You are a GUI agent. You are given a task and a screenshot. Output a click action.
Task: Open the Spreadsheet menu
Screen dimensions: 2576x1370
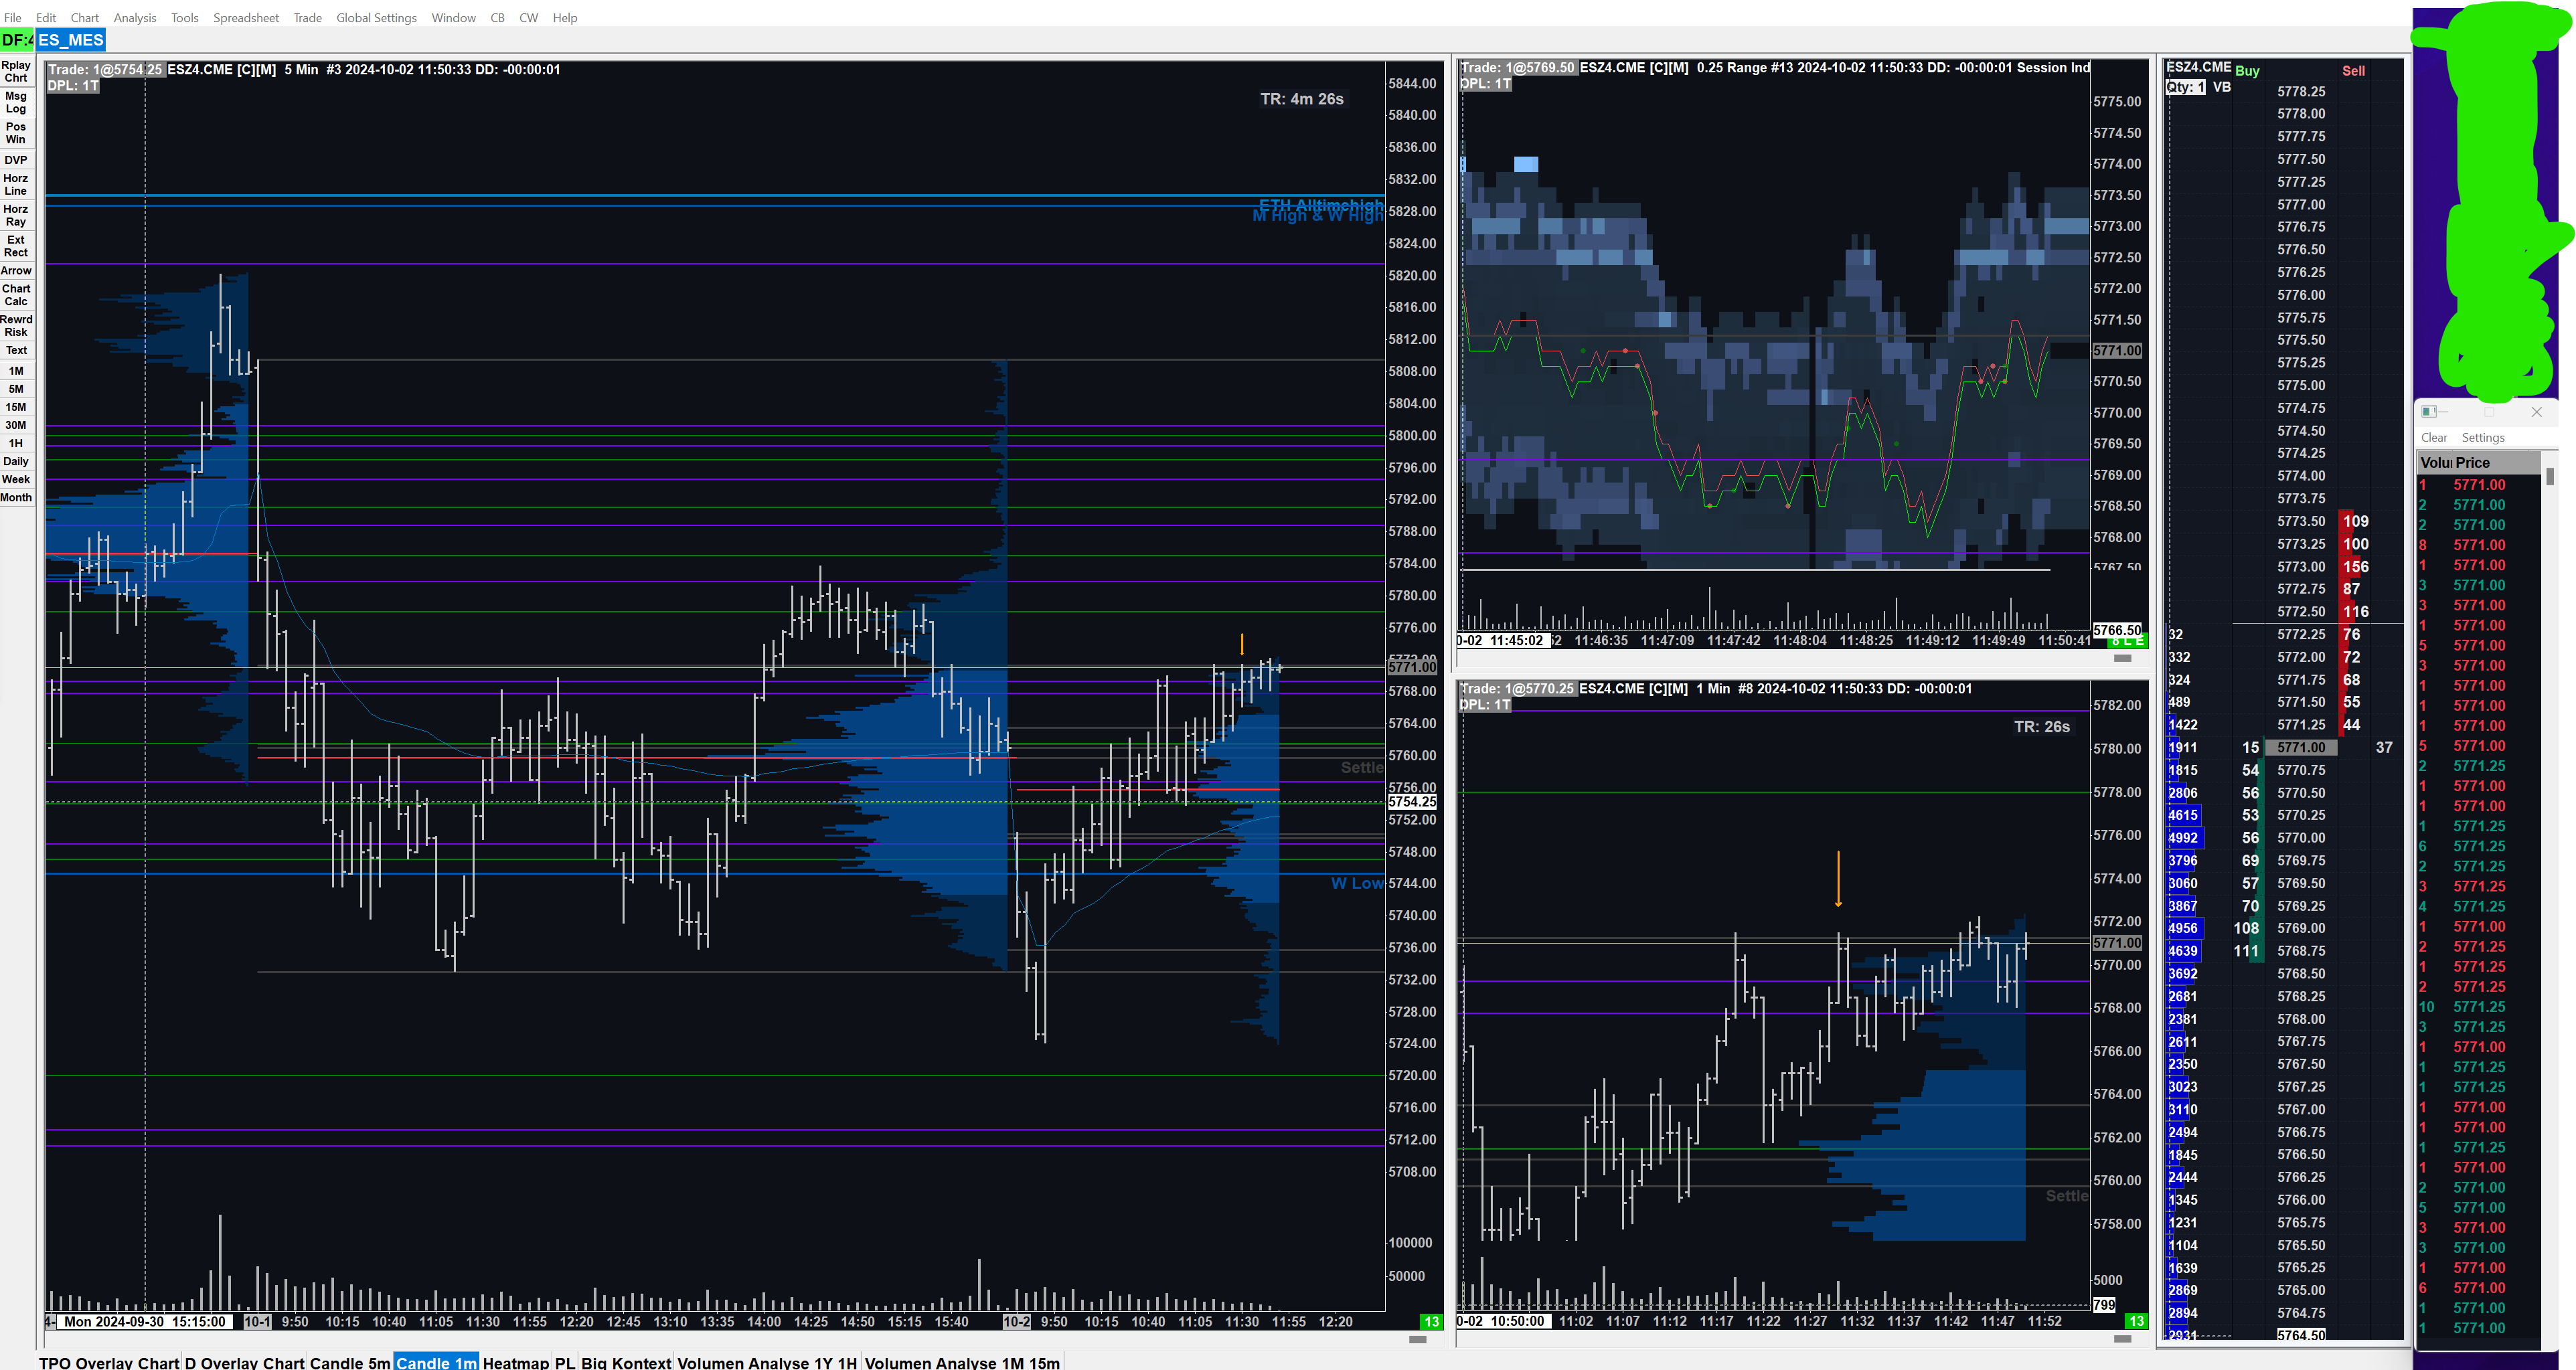(245, 18)
